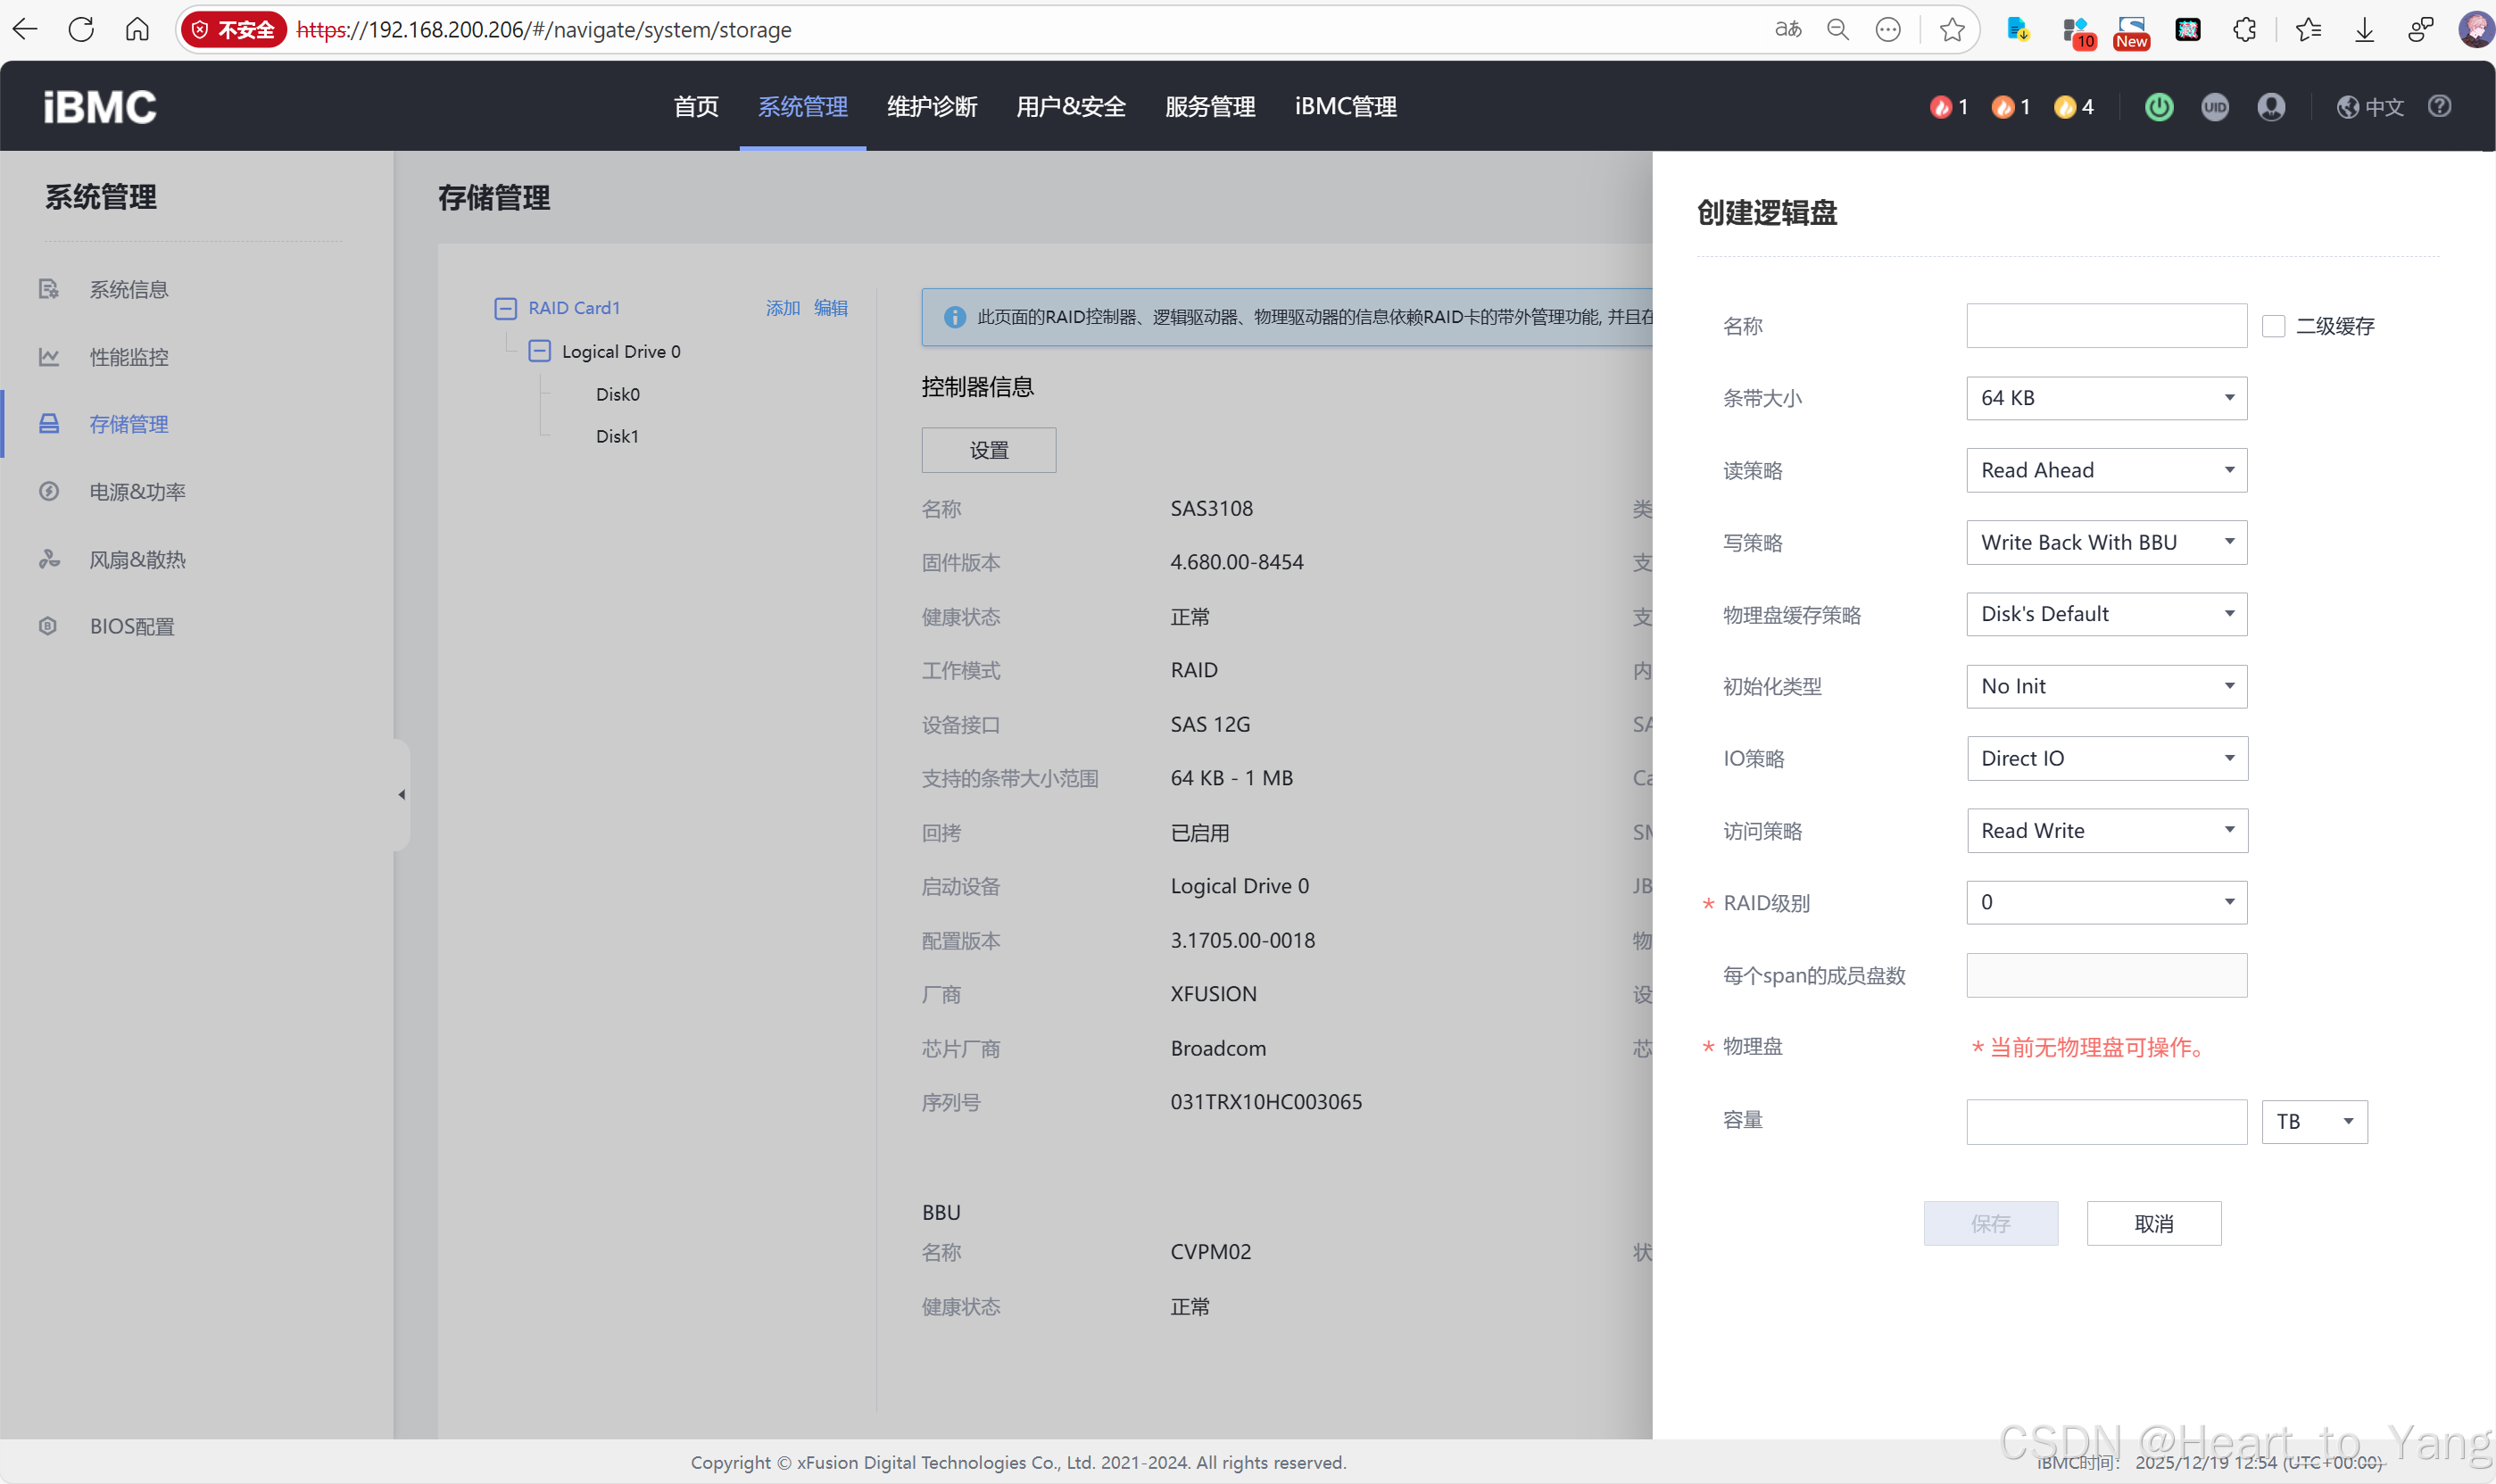Click the browser favorites star icon
2496x1484 pixels.
pos(1951,30)
